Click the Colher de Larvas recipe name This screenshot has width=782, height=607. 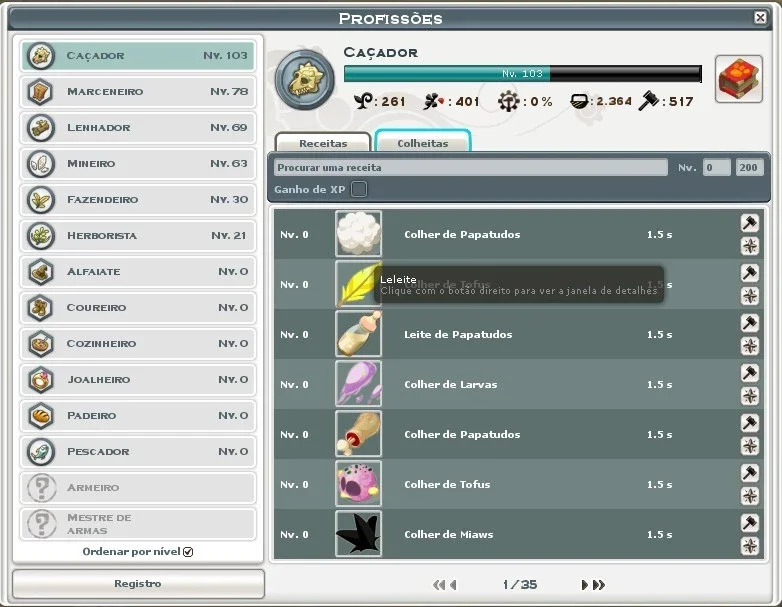(x=451, y=385)
